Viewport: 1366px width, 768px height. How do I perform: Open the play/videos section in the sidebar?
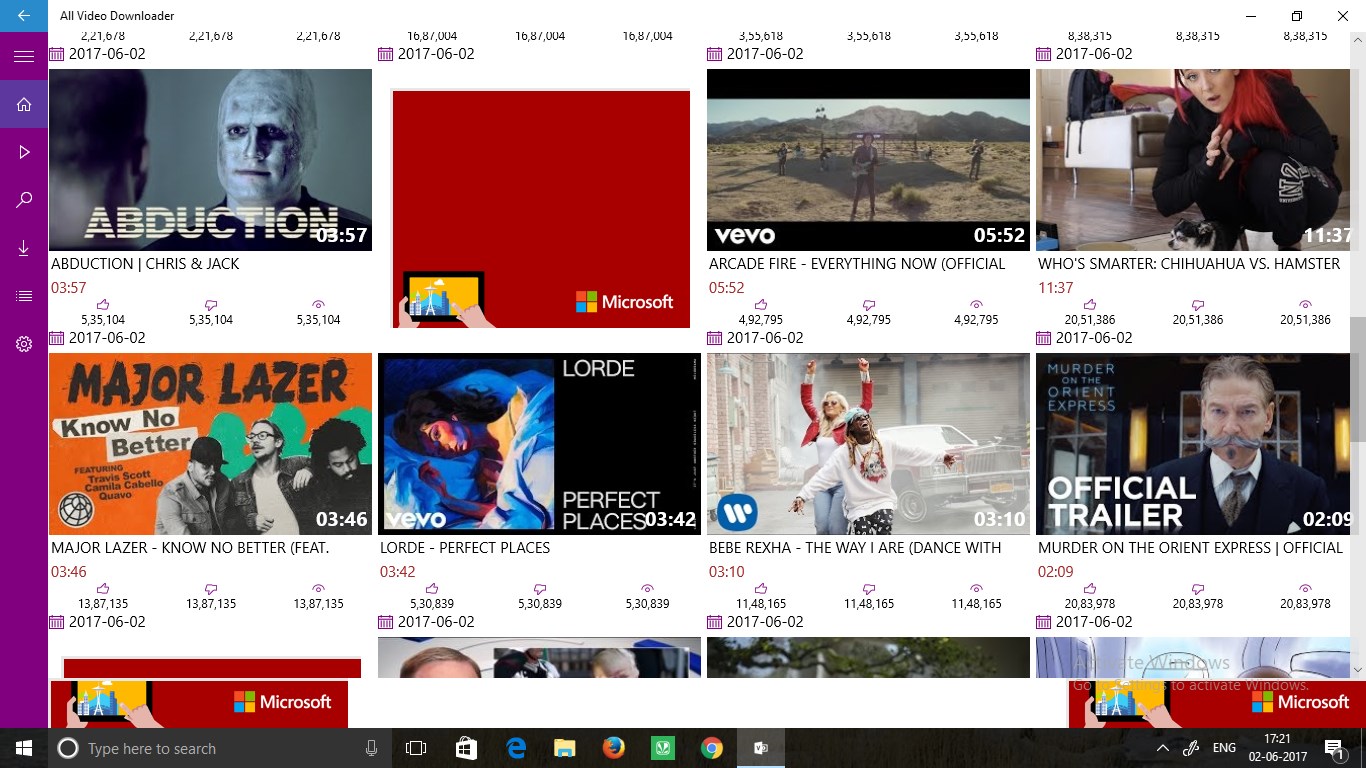24,152
